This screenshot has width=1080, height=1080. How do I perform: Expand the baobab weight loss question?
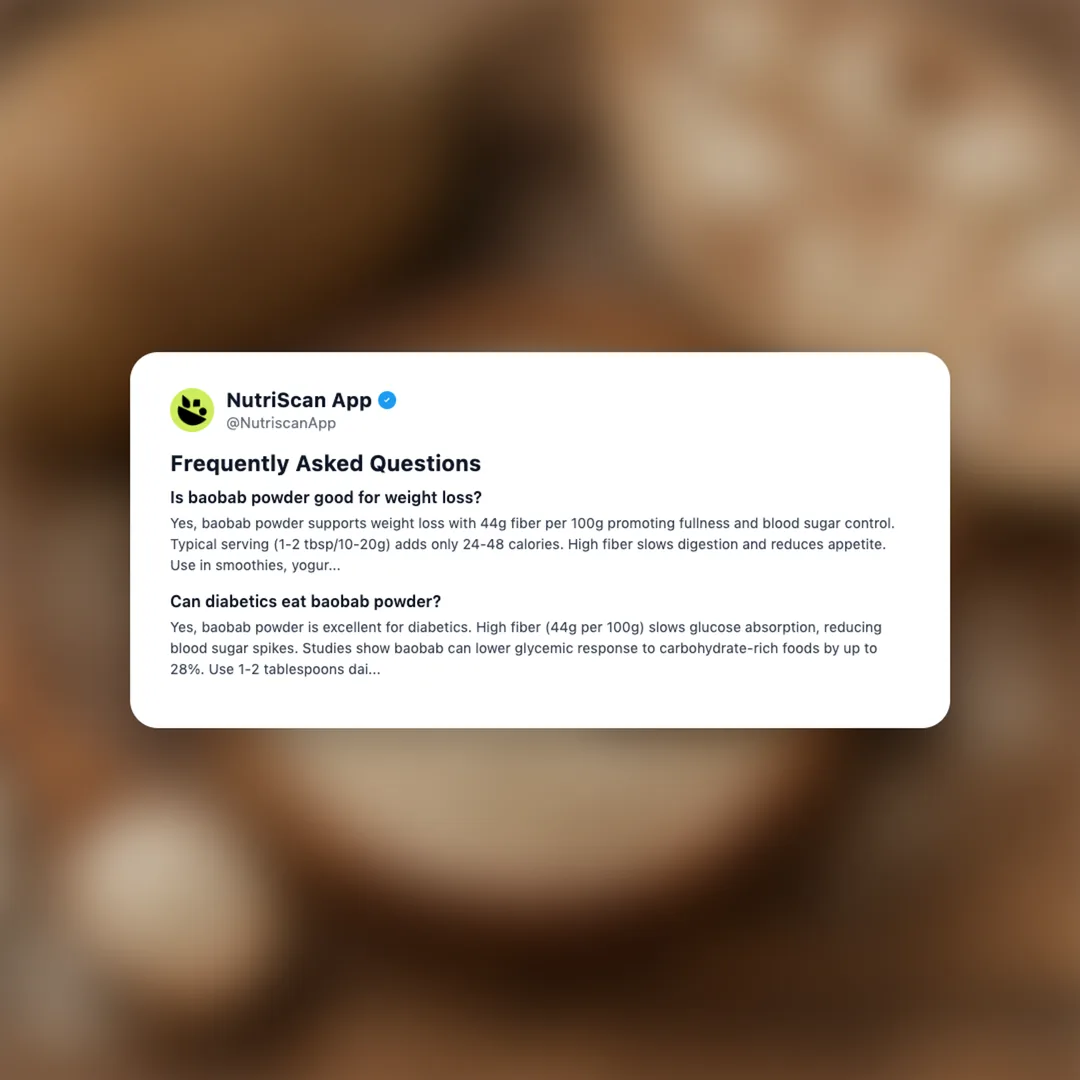(326, 497)
